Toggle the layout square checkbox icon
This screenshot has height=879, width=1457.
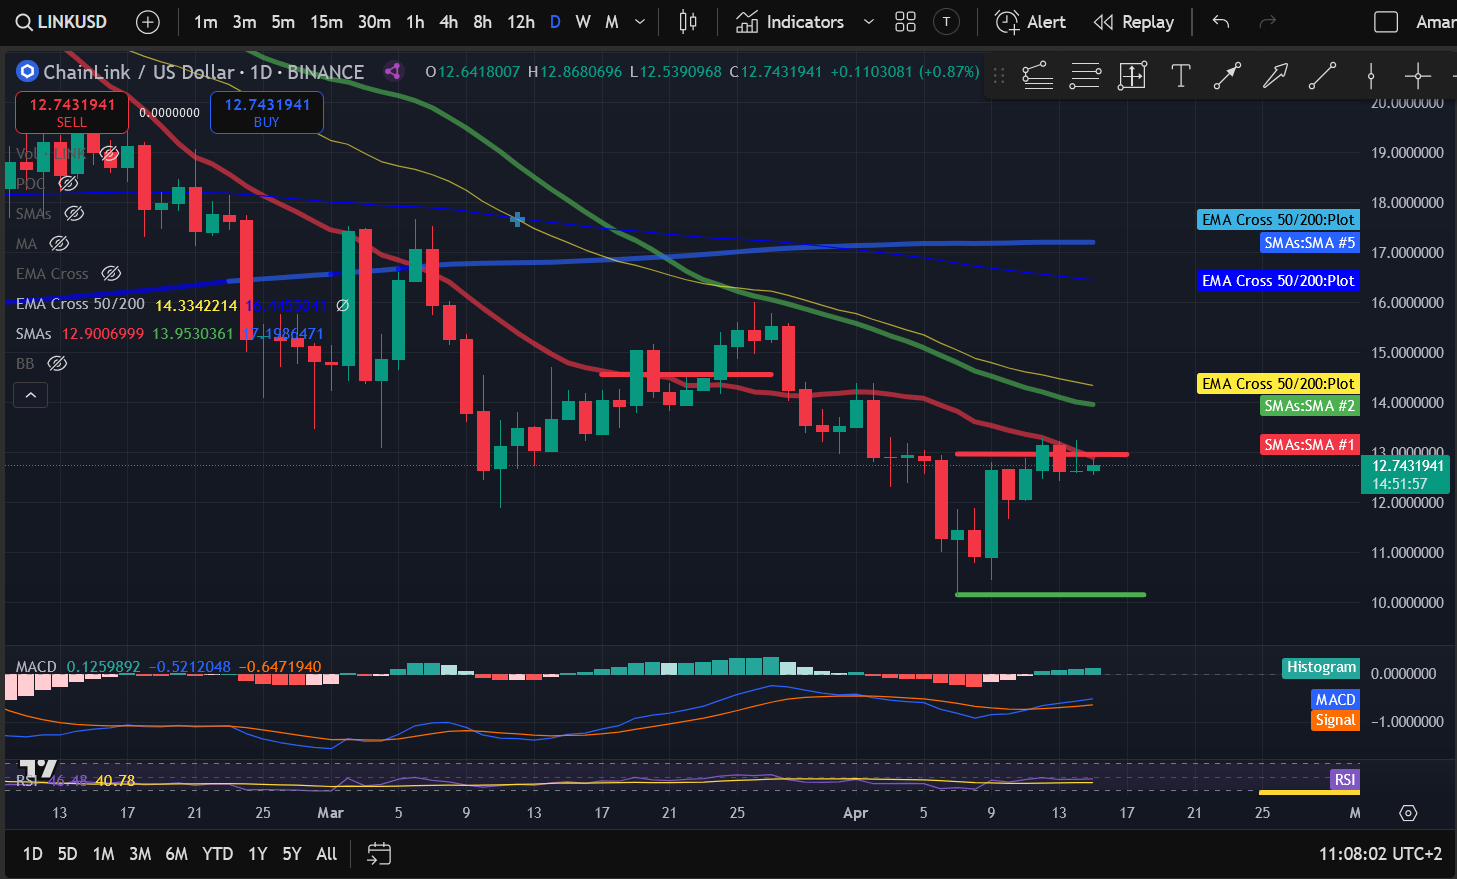pyautogui.click(x=1386, y=22)
